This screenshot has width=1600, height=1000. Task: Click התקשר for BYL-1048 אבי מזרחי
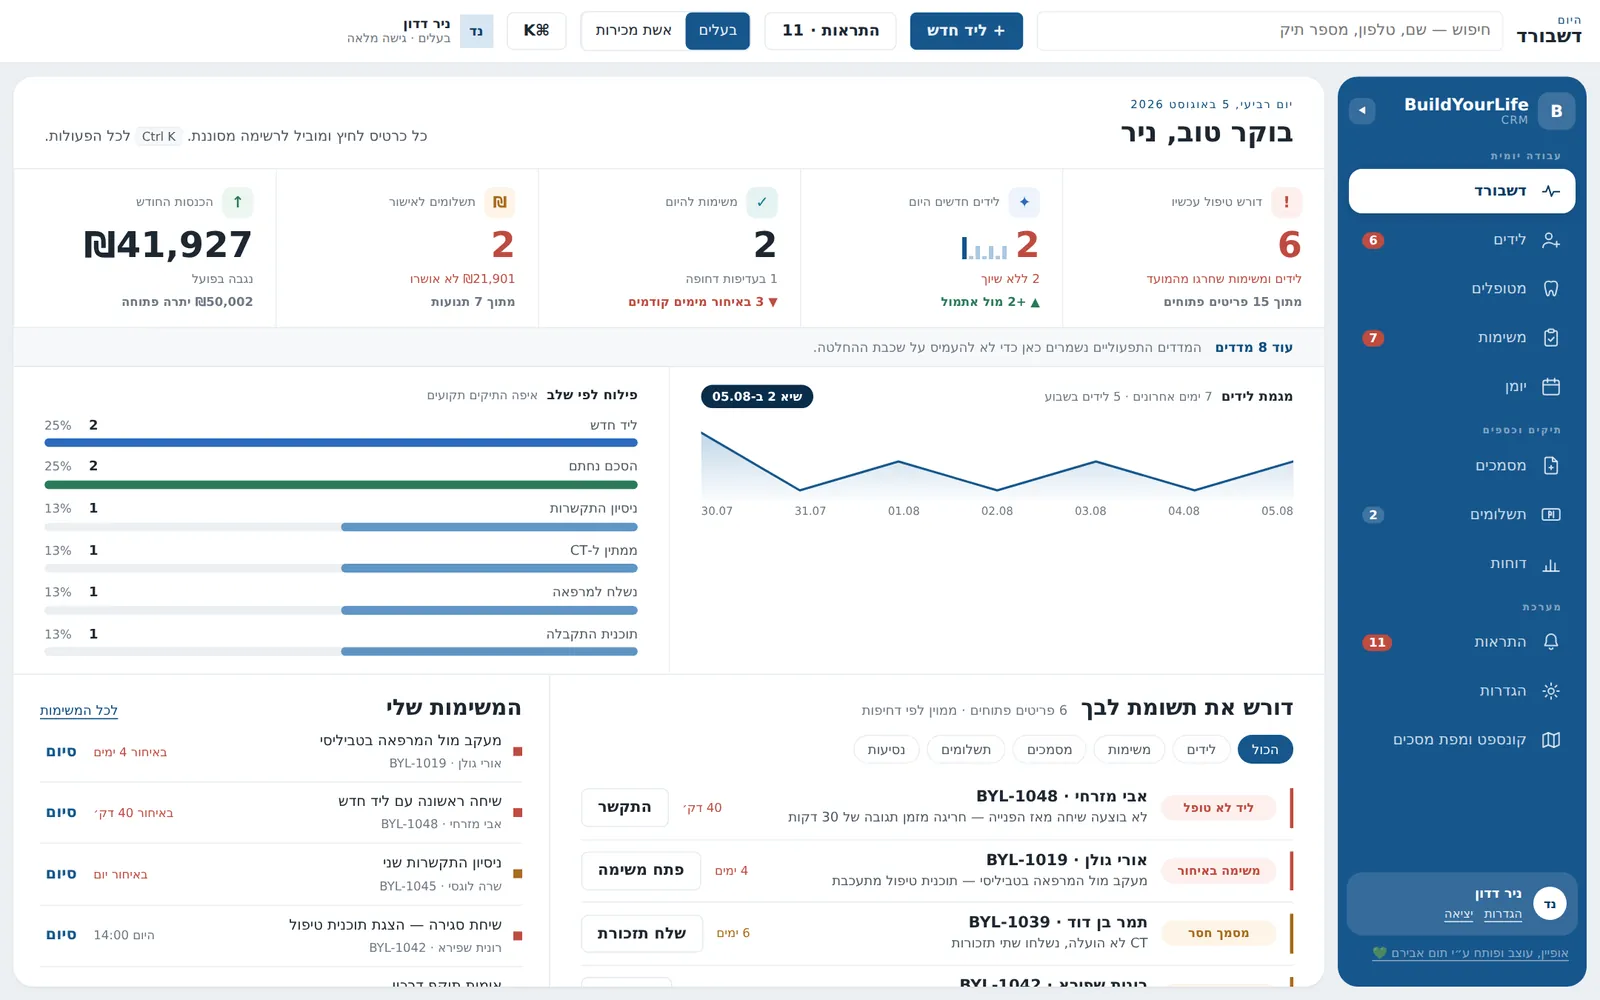click(625, 808)
